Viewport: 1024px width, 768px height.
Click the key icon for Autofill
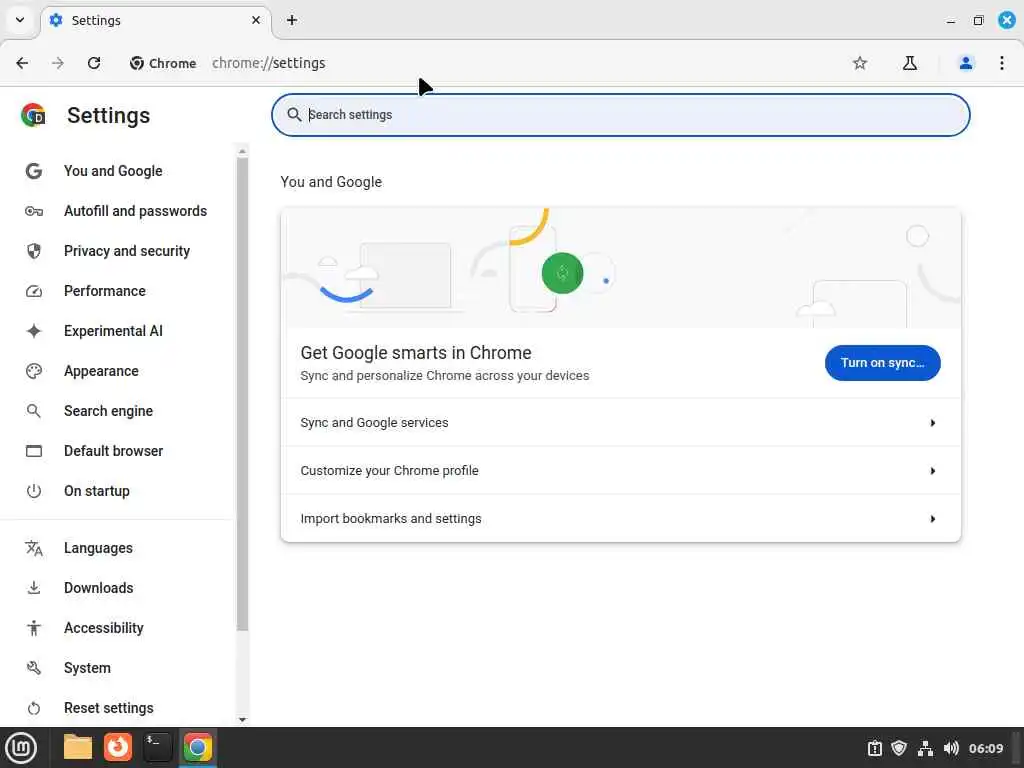[x=34, y=211]
